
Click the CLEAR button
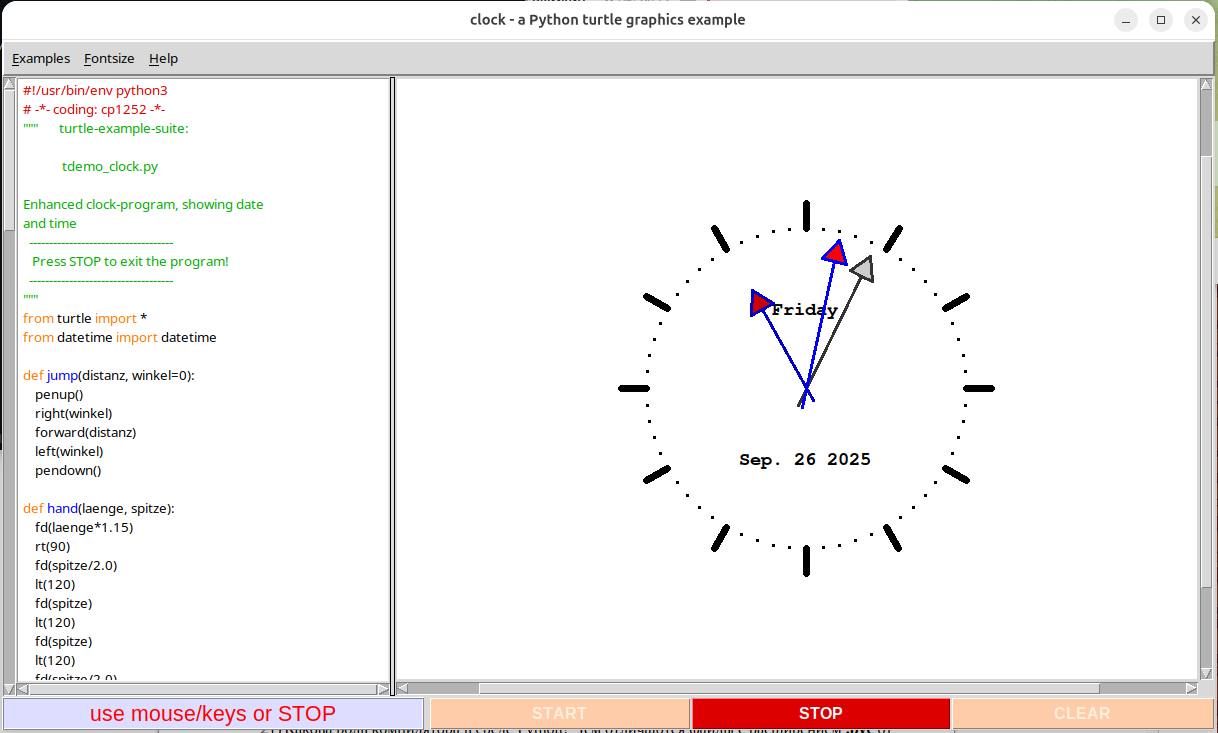pyautogui.click(x=1082, y=713)
